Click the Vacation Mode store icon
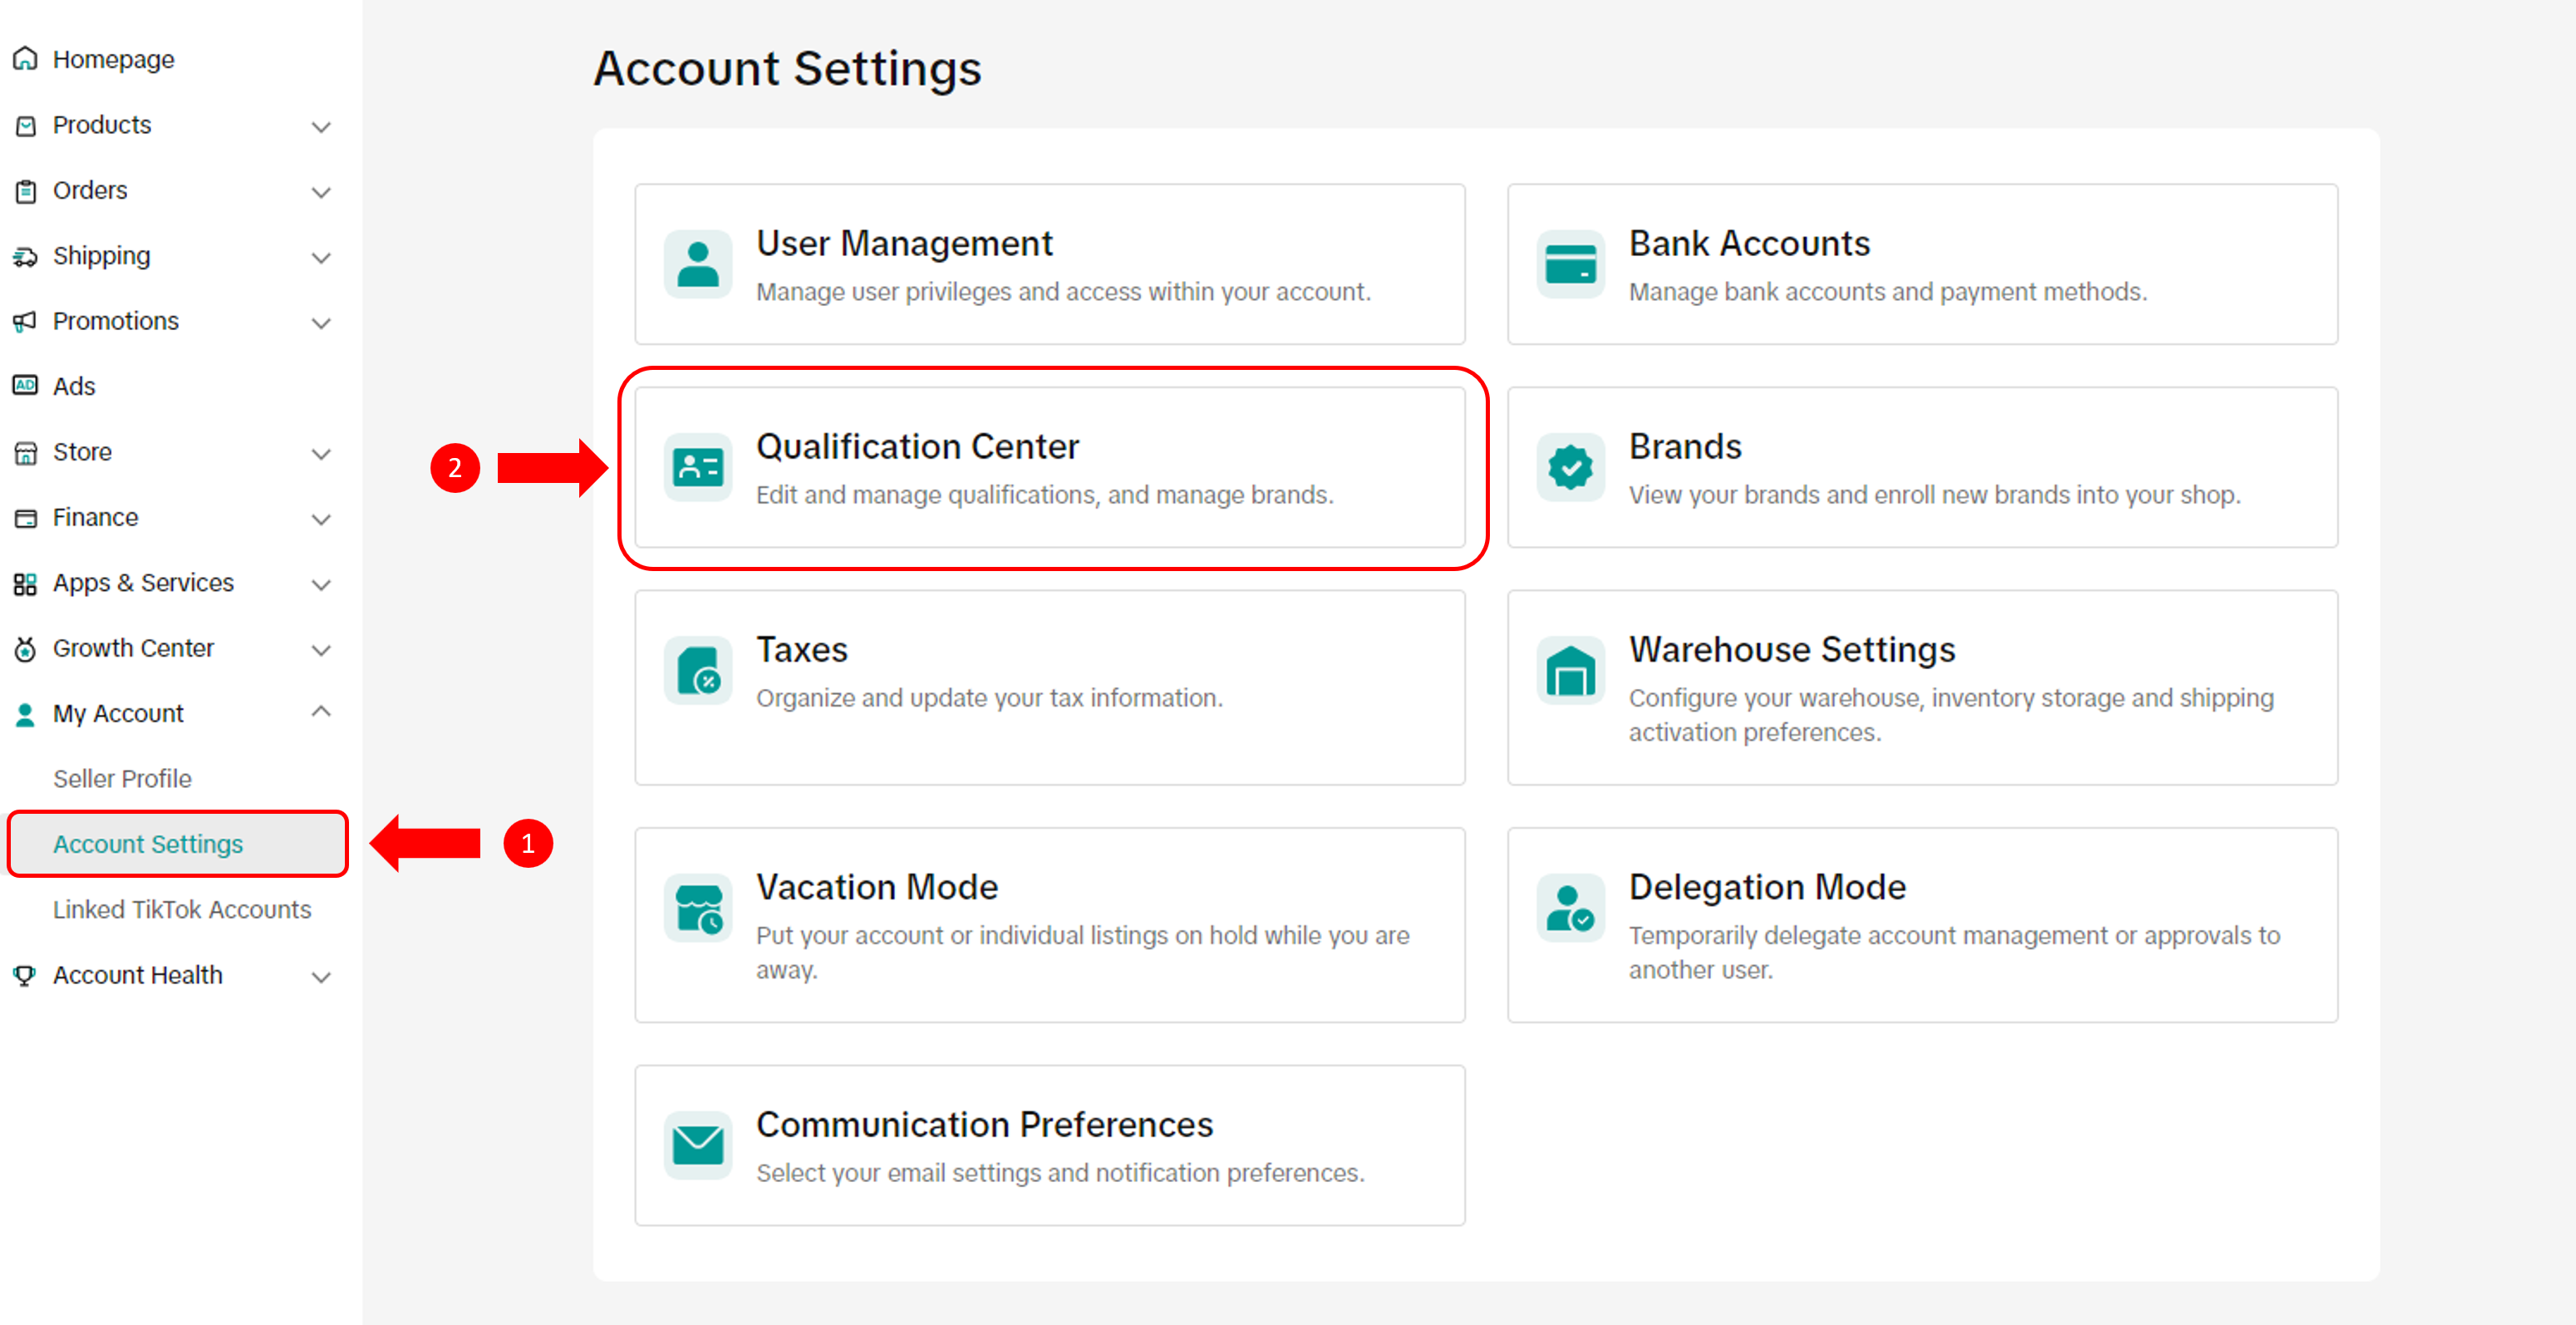 [697, 908]
